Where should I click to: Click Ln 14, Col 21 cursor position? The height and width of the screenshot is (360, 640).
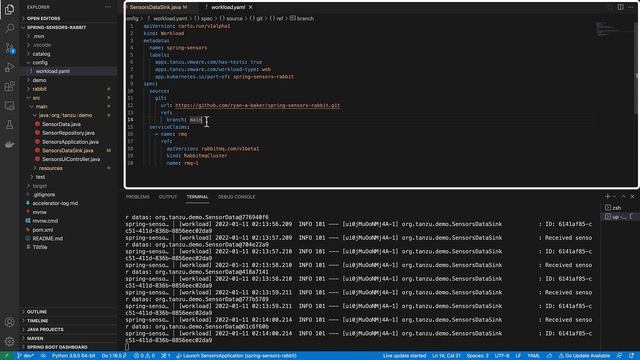(446, 356)
